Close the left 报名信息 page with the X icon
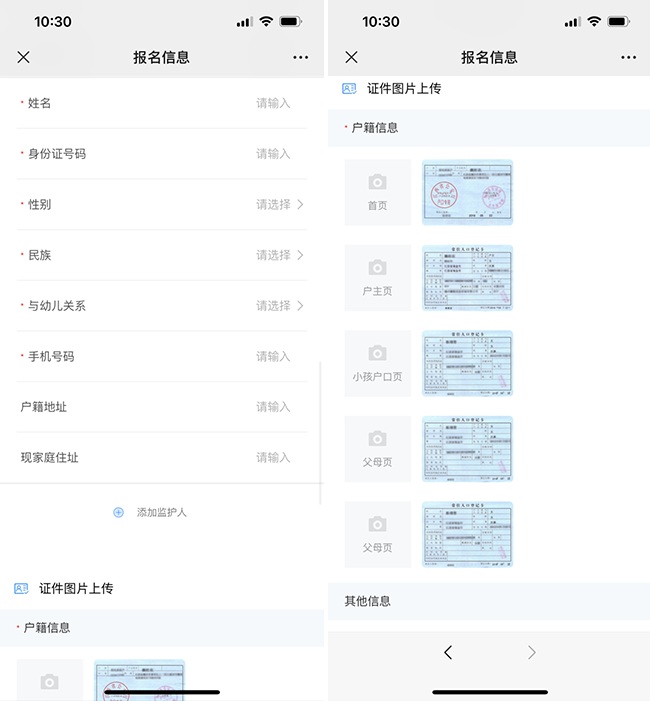This screenshot has width=650, height=701. tap(23, 57)
